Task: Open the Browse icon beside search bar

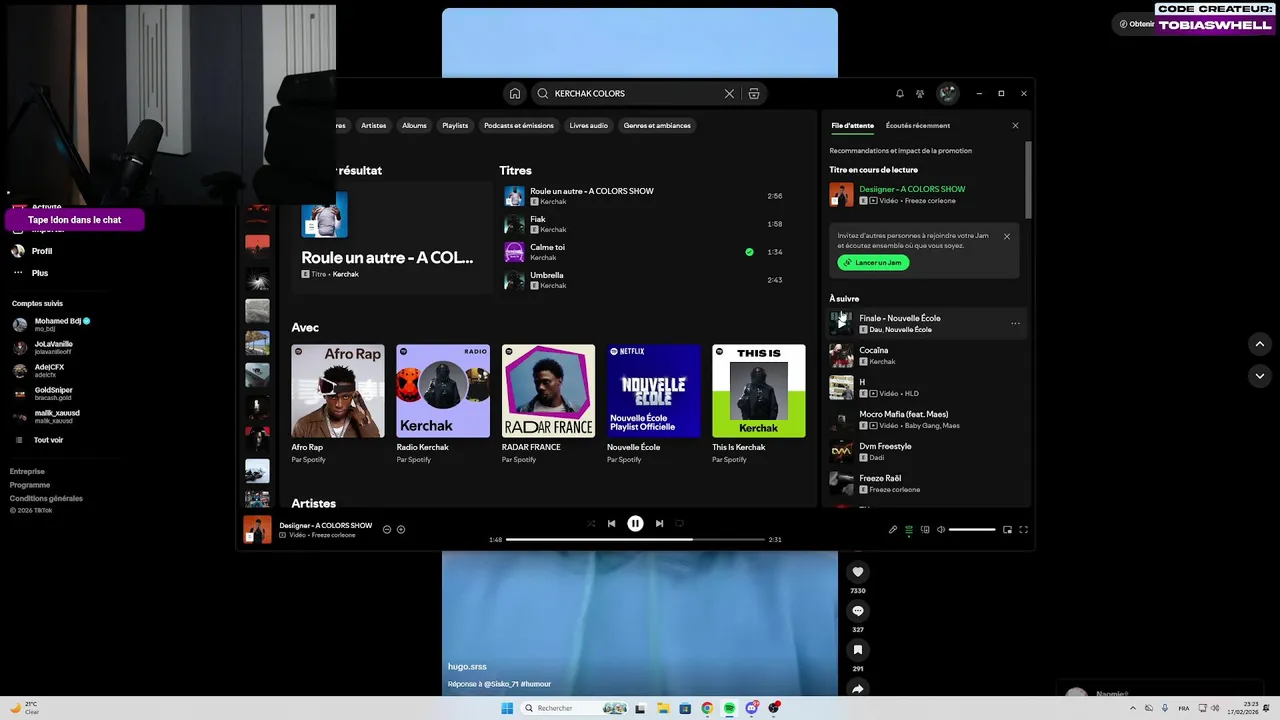Action: pyautogui.click(x=754, y=93)
